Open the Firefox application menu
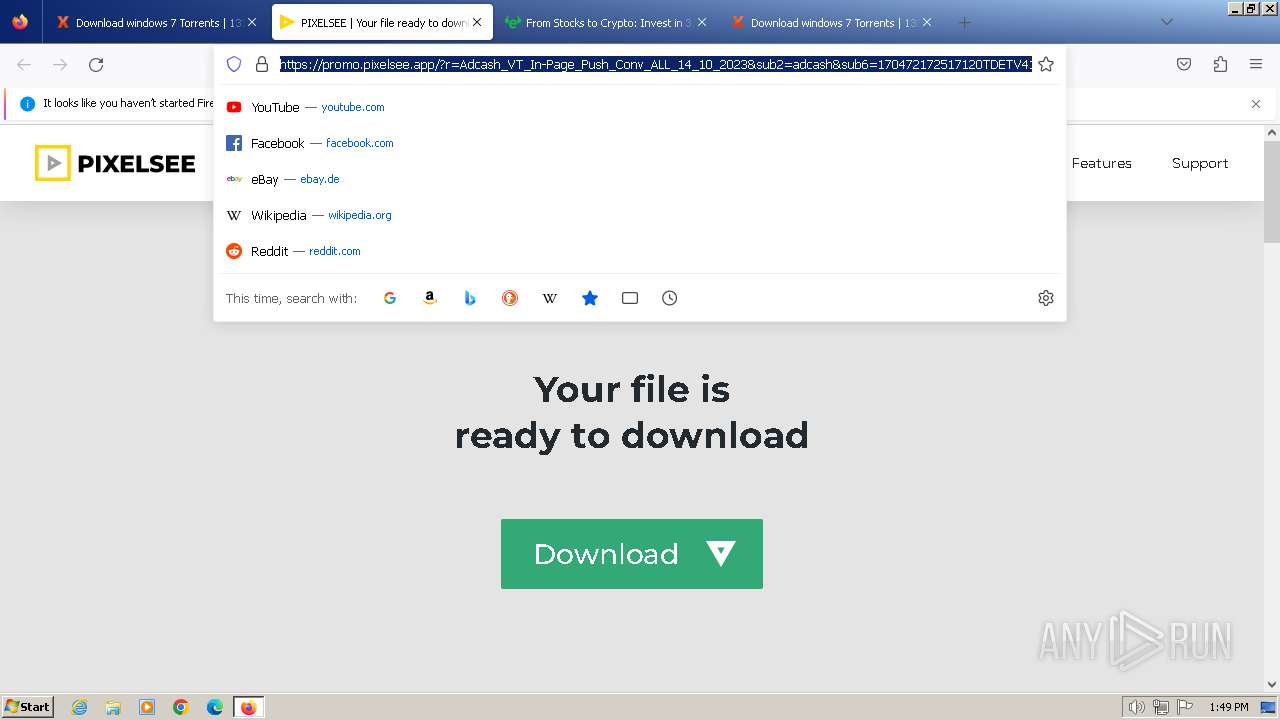This screenshot has height=720, width=1280. click(x=1256, y=64)
